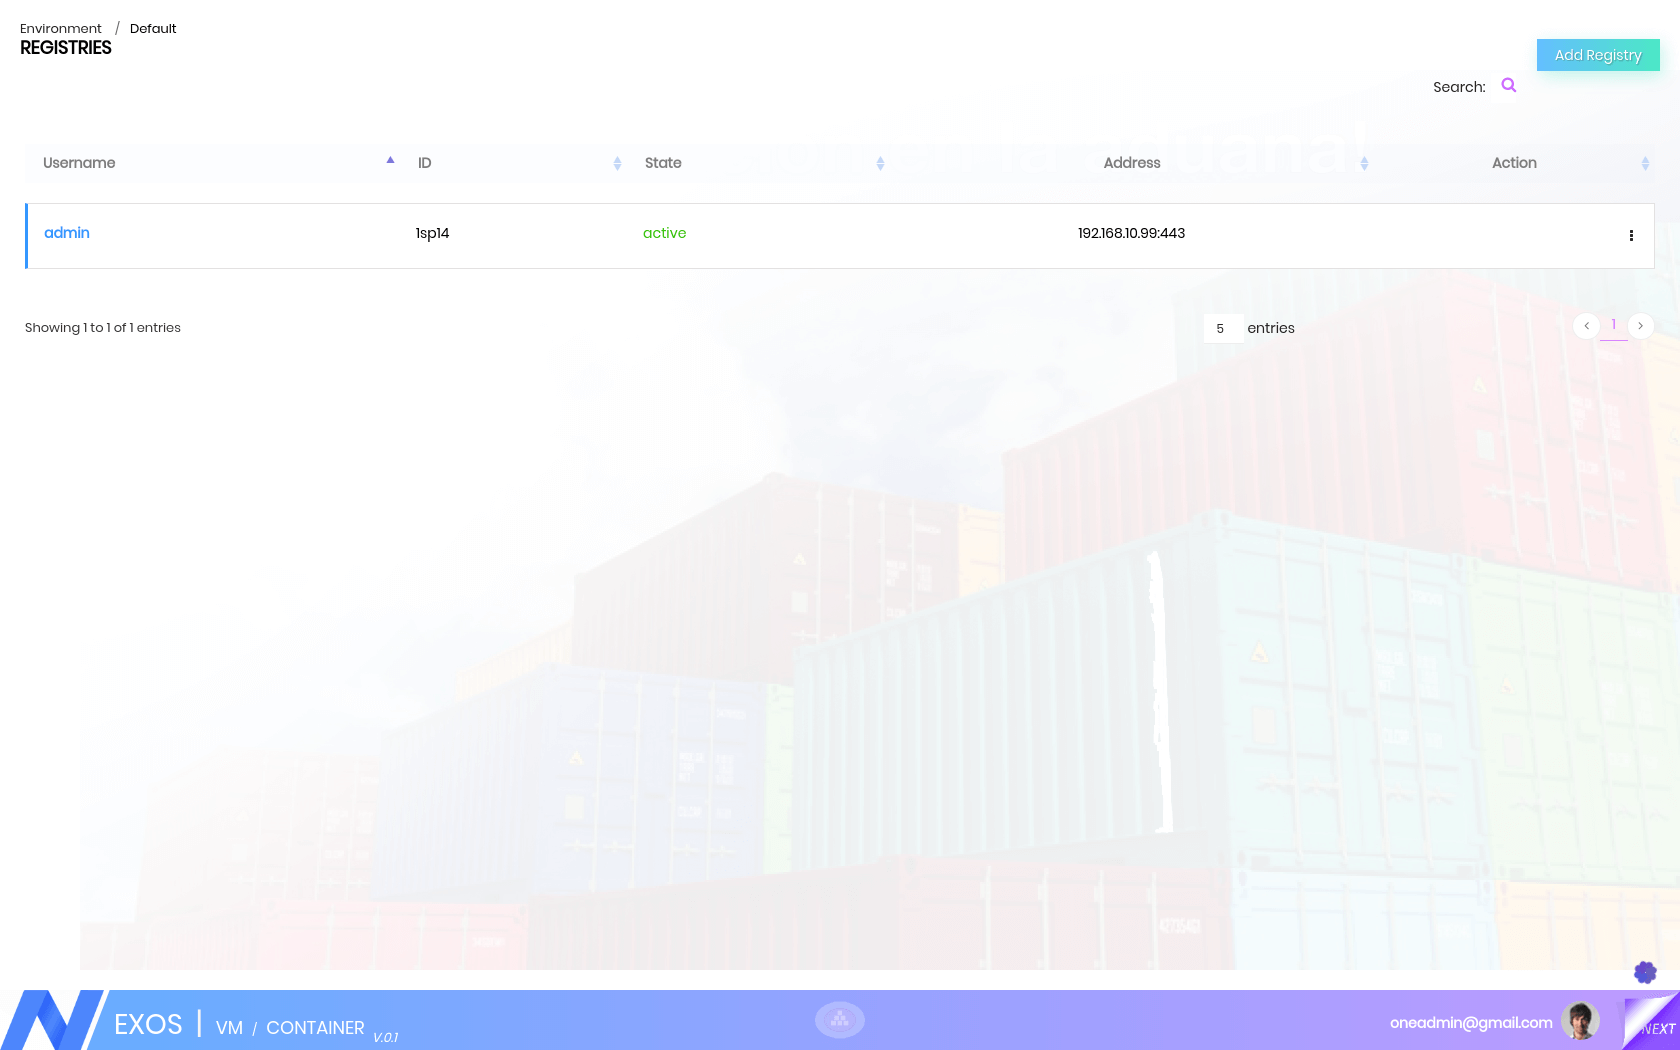Open the center menu launcher icon
Image resolution: width=1680 pixels, height=1050 pixels.
pos(840,1019)
